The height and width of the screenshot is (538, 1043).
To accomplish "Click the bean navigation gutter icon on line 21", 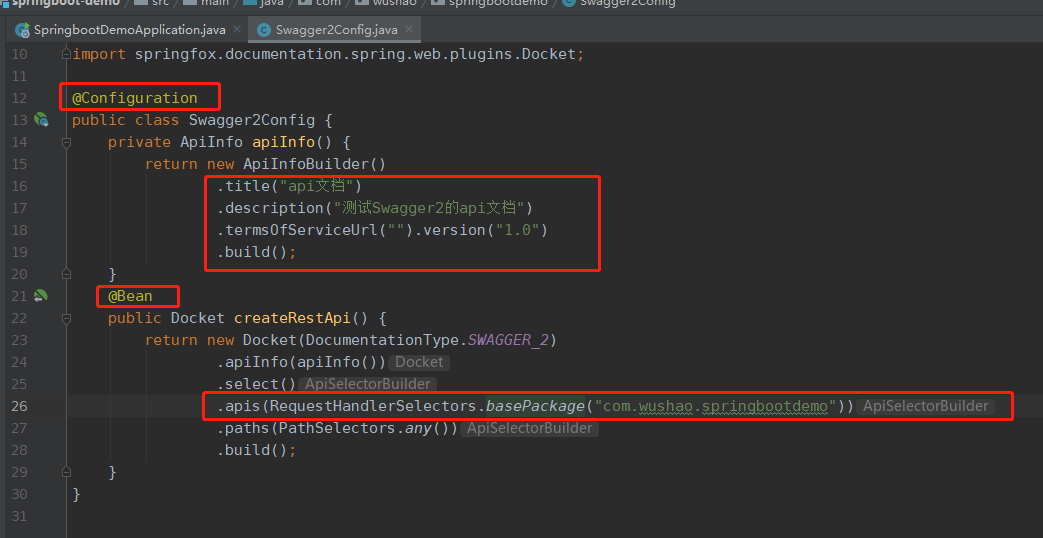I will [x=41, y=296].
